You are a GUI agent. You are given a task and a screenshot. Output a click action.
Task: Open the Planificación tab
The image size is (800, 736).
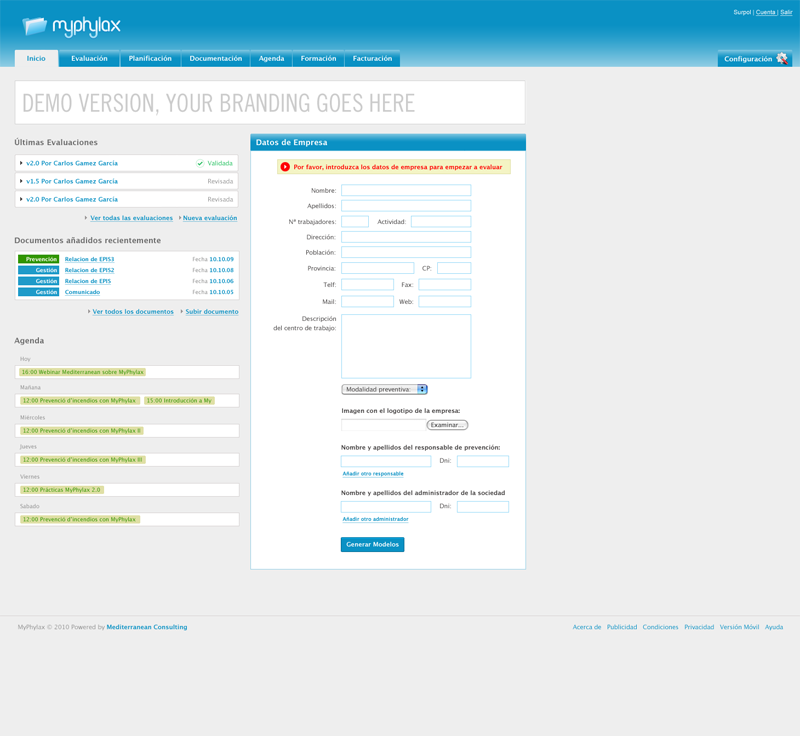[150, 59]
